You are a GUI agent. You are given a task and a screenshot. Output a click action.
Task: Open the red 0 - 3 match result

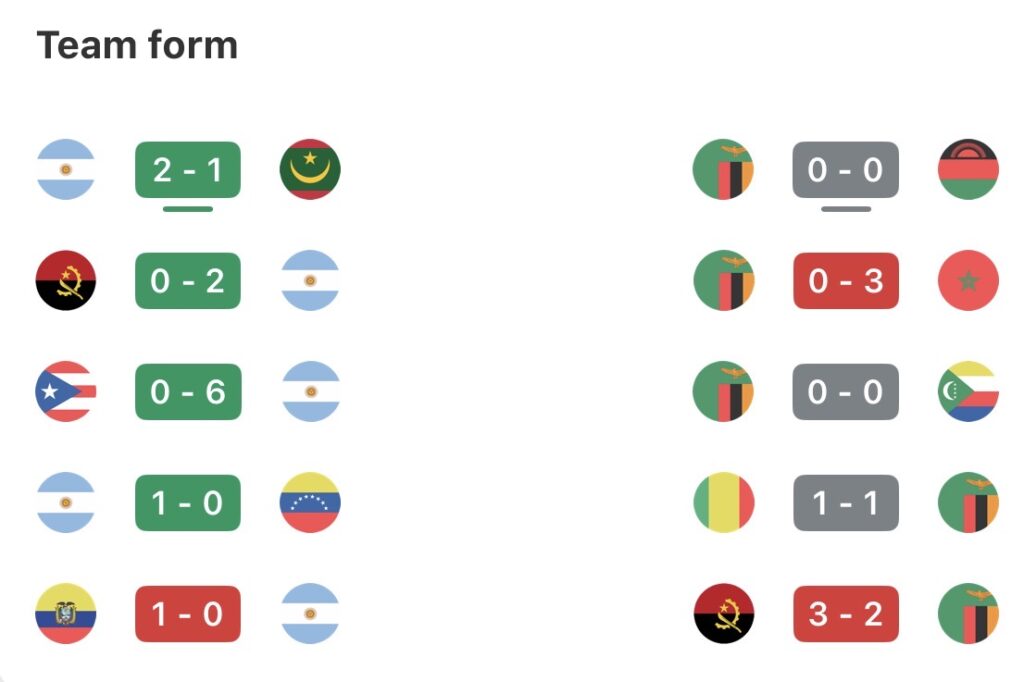pyautogui.click(x=846, y=280)
